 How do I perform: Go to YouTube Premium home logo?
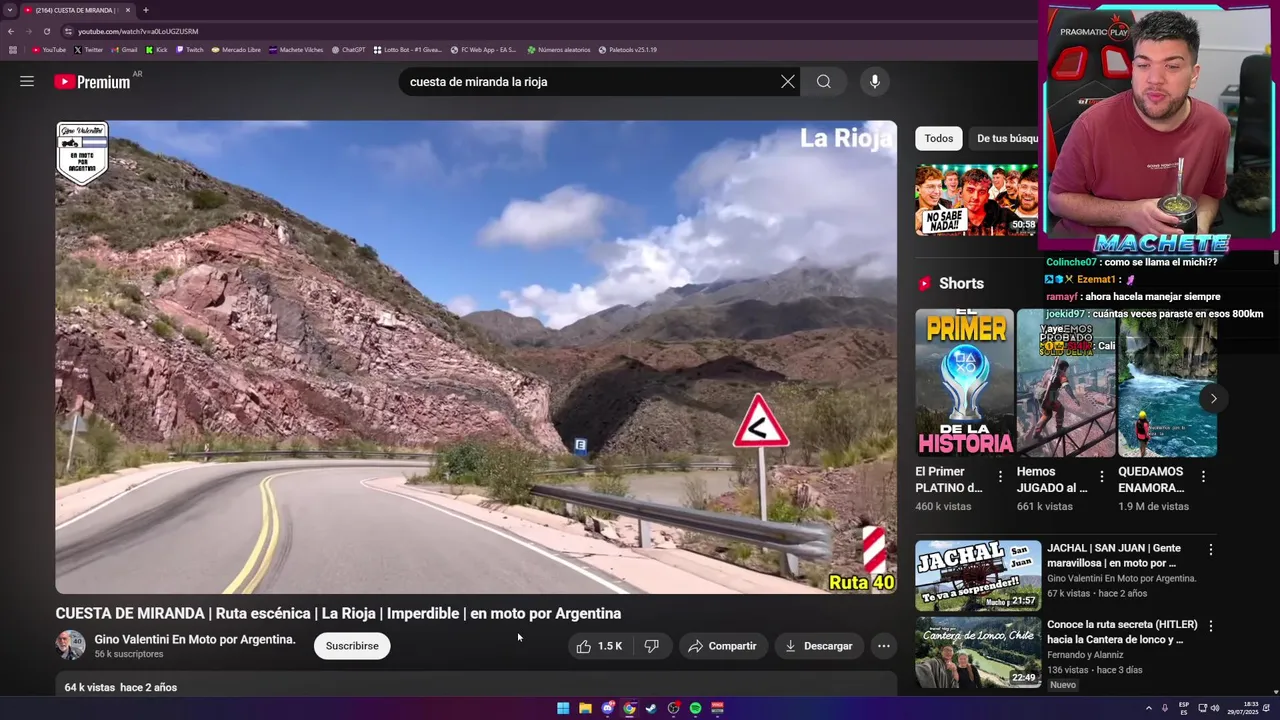pos(92,82)
